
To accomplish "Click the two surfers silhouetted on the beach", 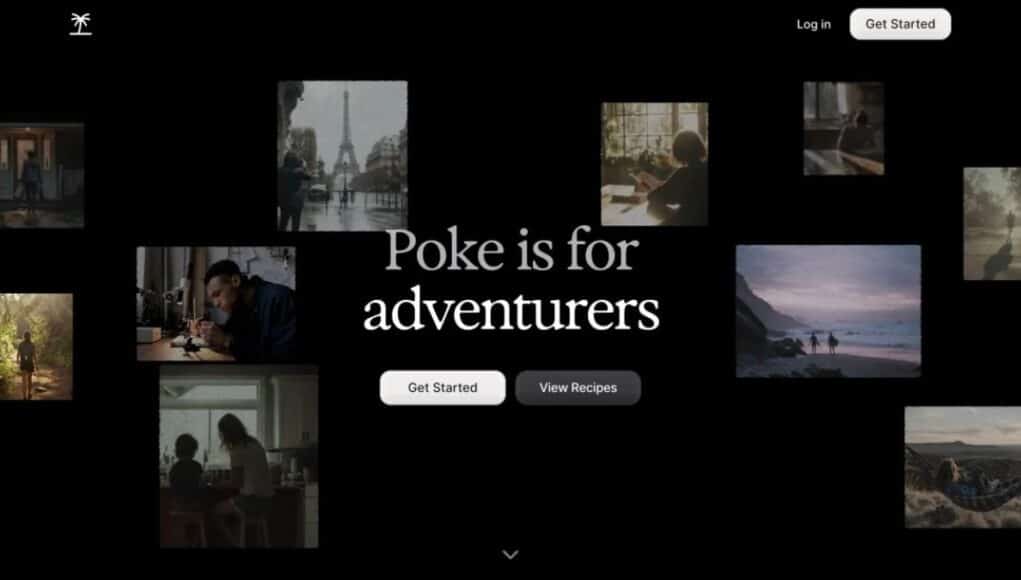I will point(821,342).
